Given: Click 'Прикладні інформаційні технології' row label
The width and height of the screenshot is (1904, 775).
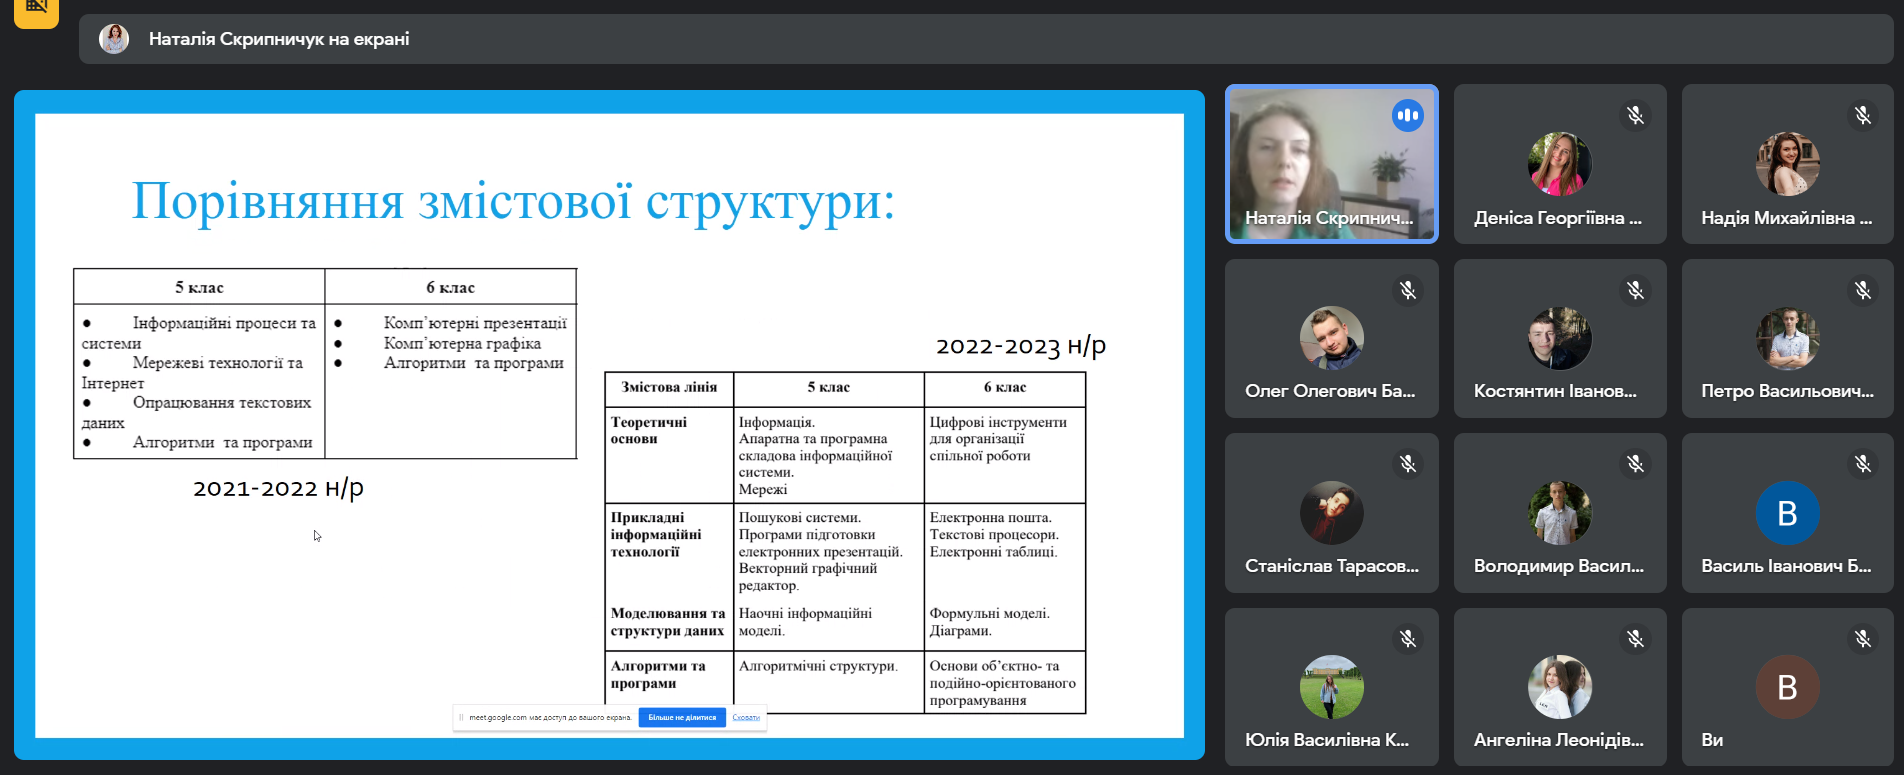Looking at the screenshot, I should tap(656, 534).
